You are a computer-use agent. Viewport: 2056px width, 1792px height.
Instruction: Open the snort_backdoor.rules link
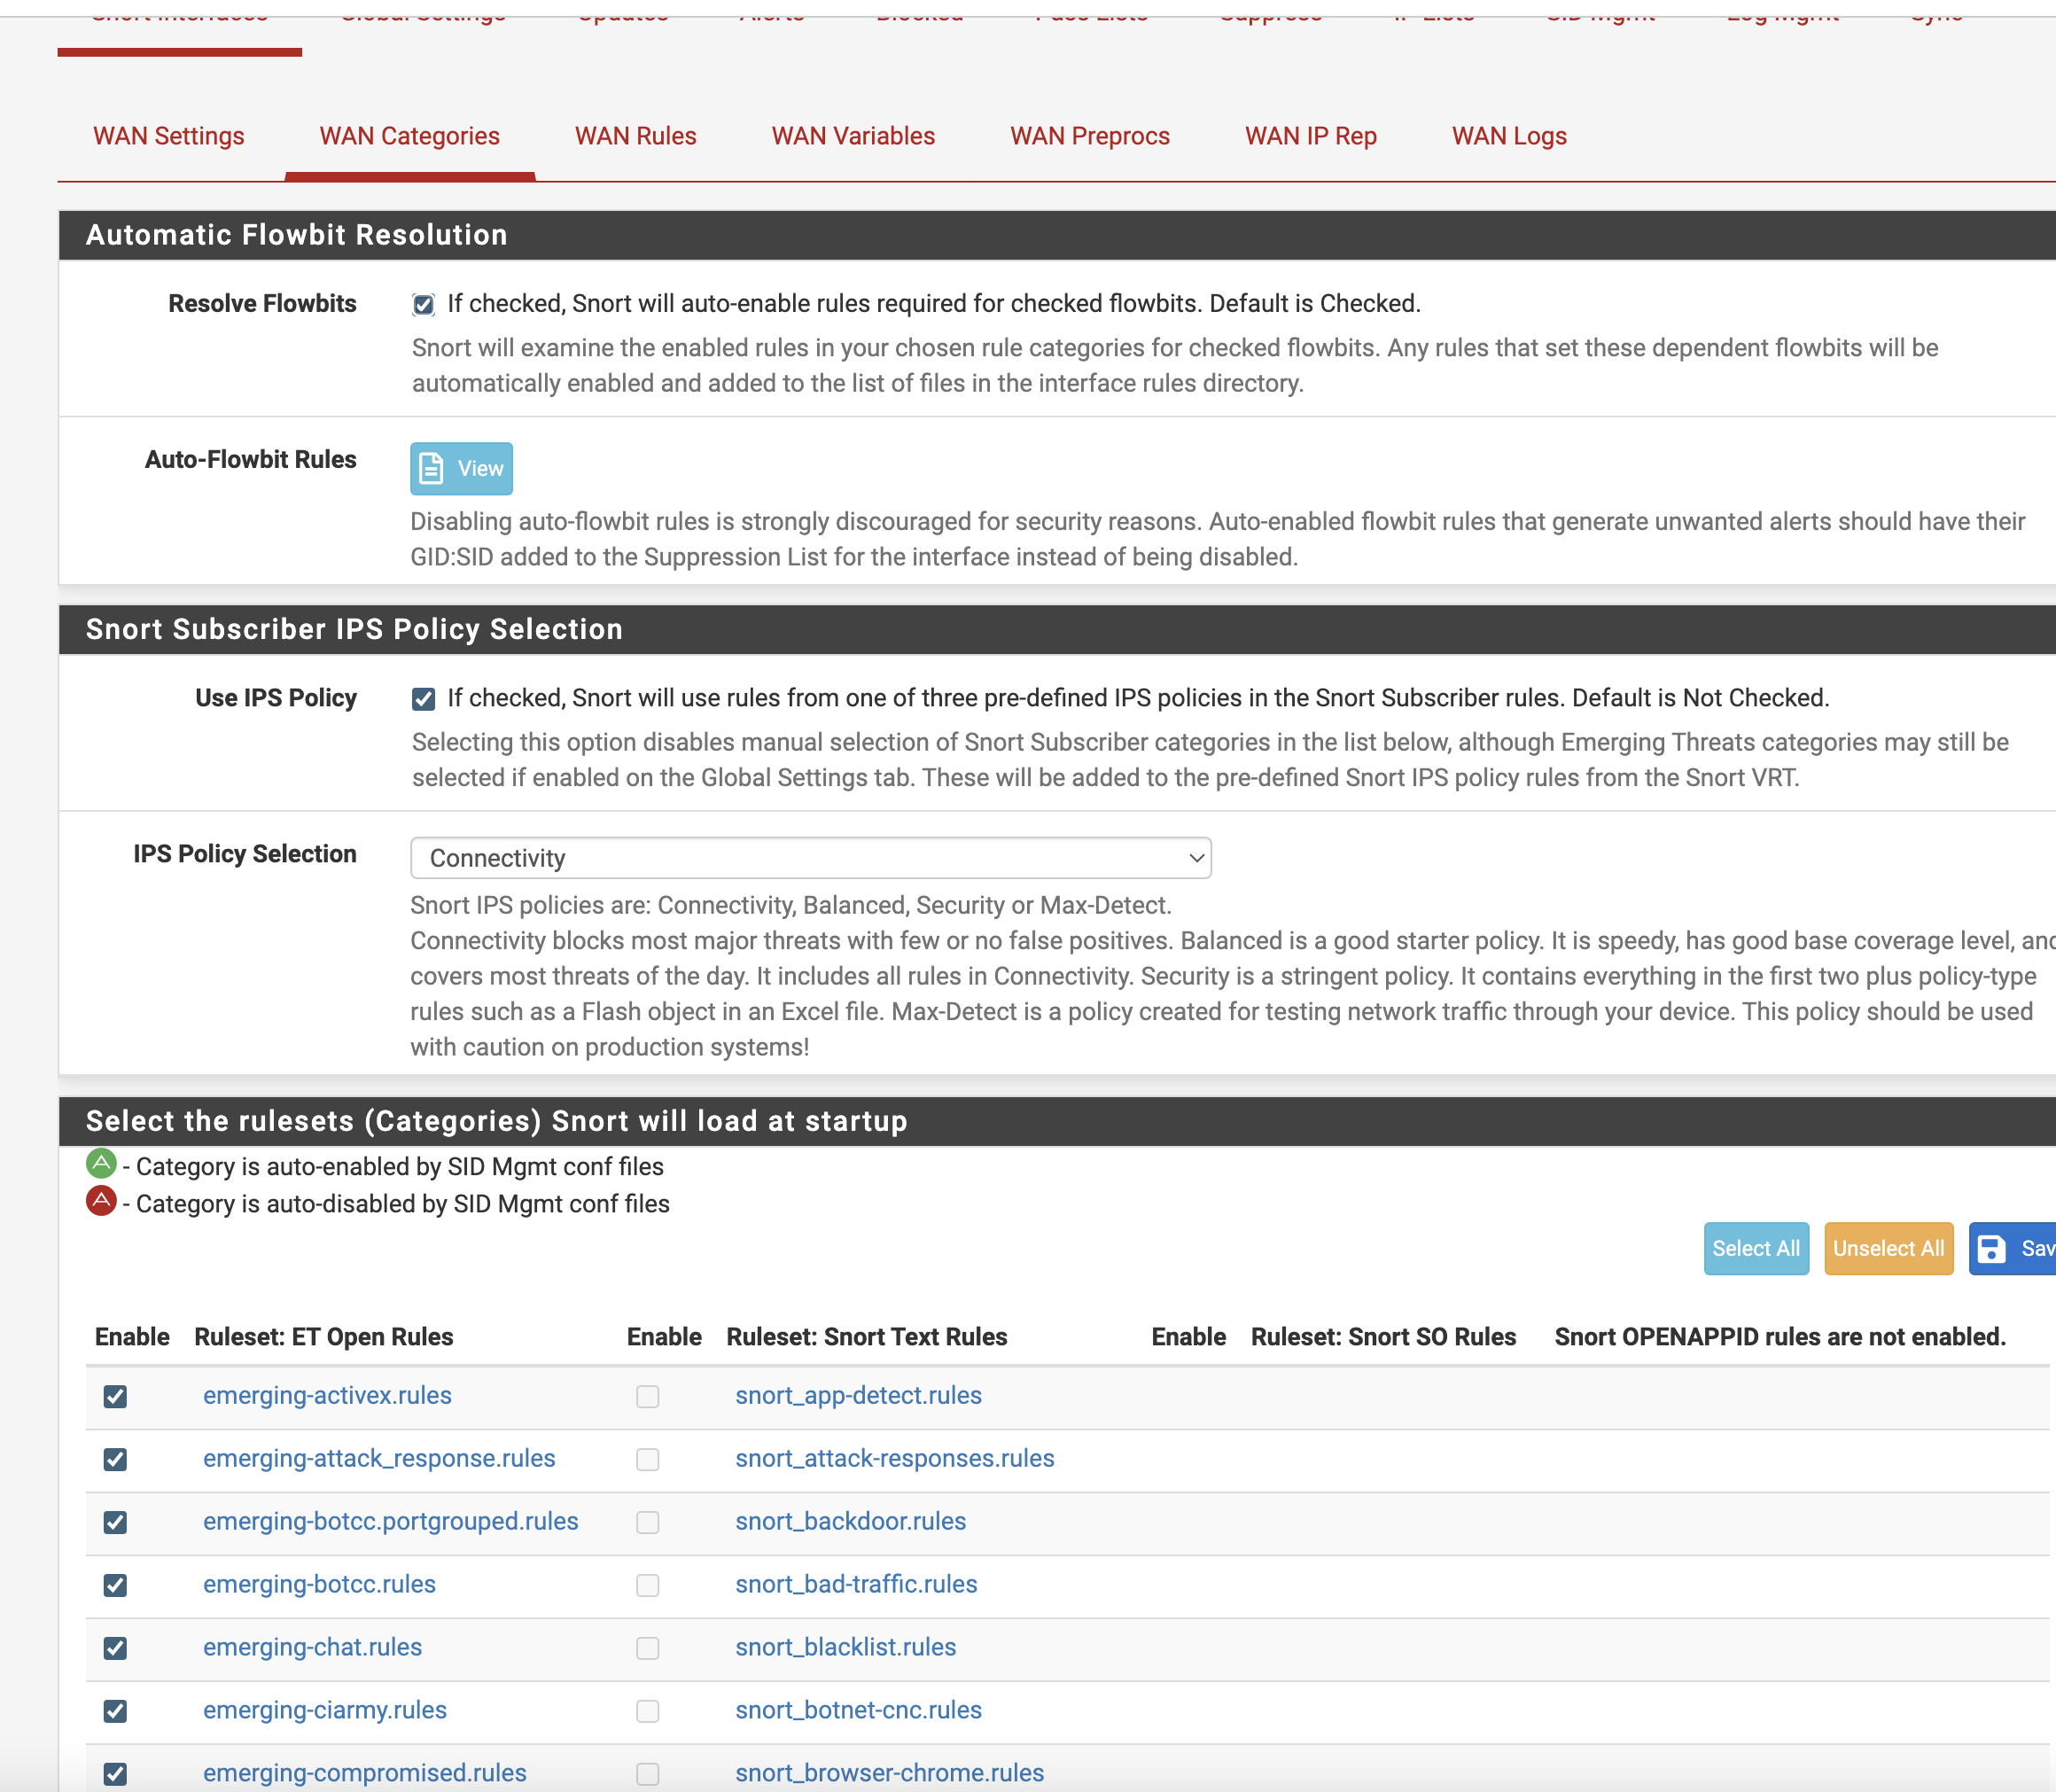point(850,1521)
